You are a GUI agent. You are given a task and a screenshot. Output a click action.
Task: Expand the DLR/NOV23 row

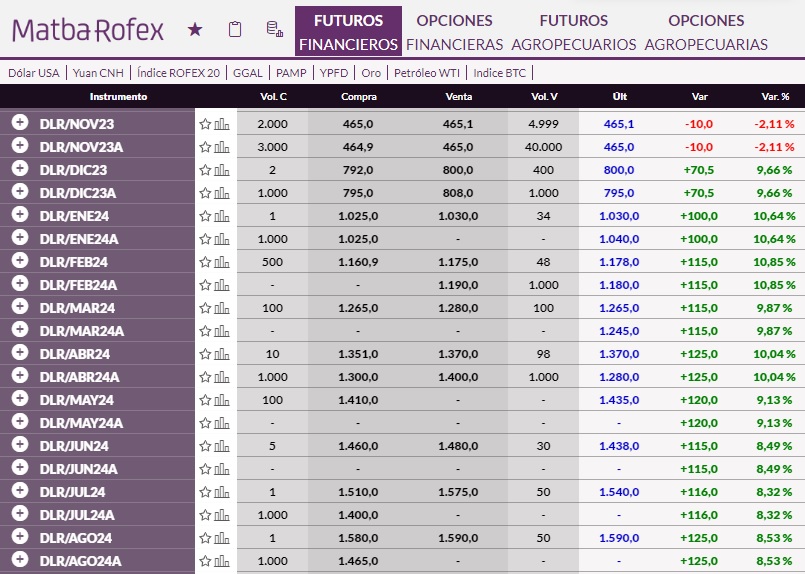coord(19,123)
